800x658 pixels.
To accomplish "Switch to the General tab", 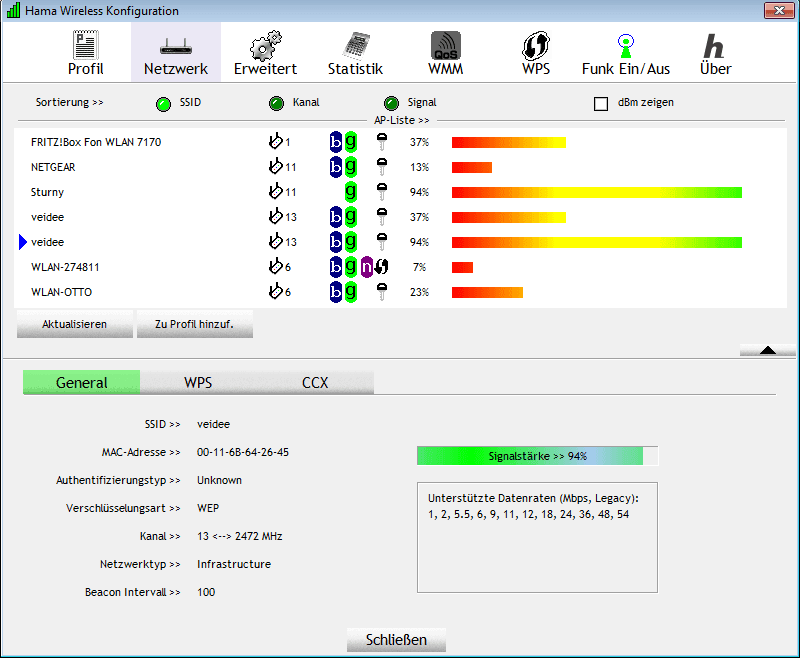I will coord(82,382).
